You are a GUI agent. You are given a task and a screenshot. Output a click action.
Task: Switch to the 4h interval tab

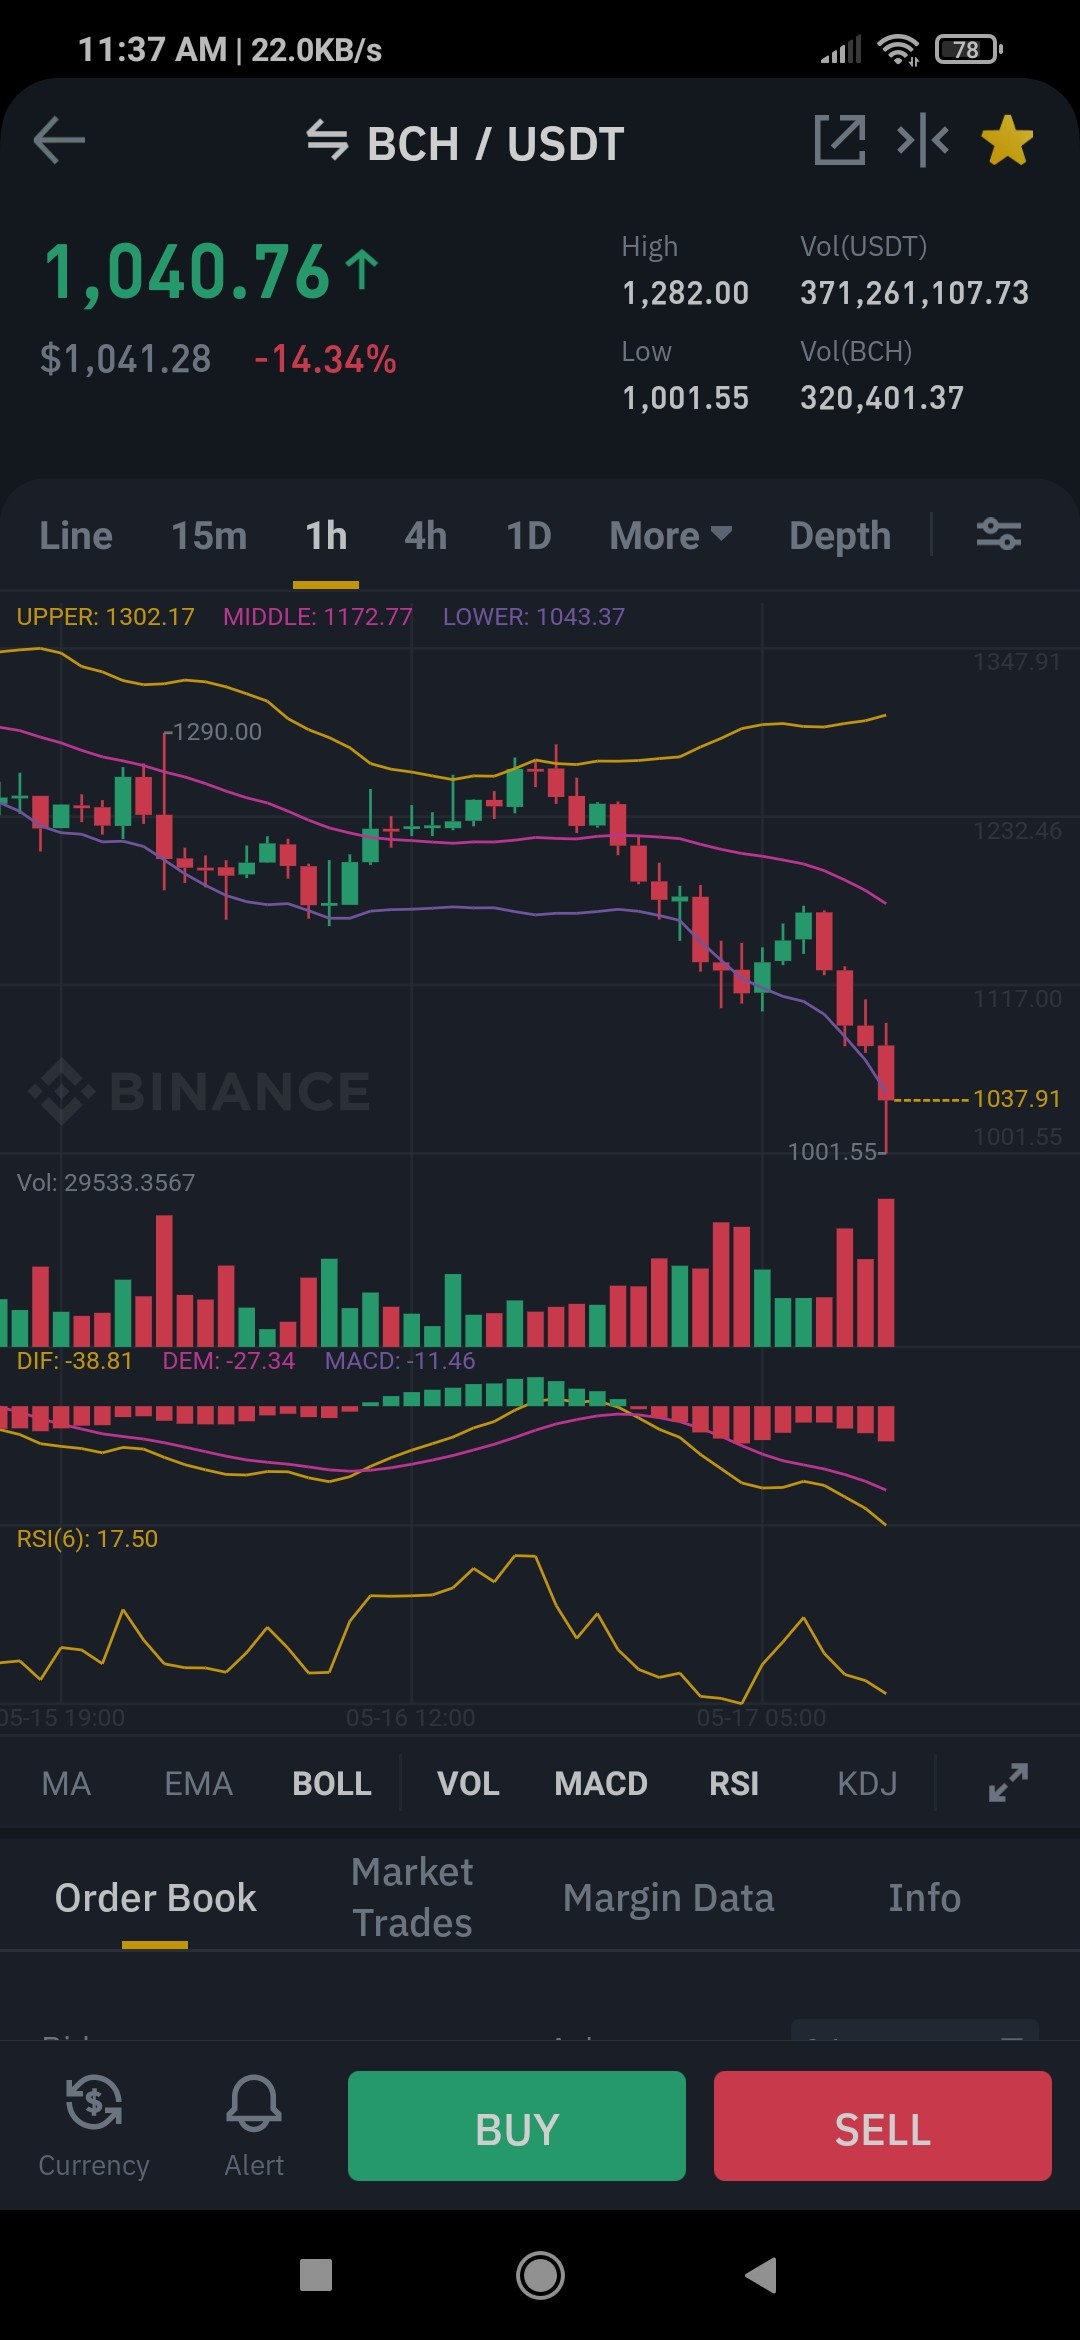pos(426,535)
